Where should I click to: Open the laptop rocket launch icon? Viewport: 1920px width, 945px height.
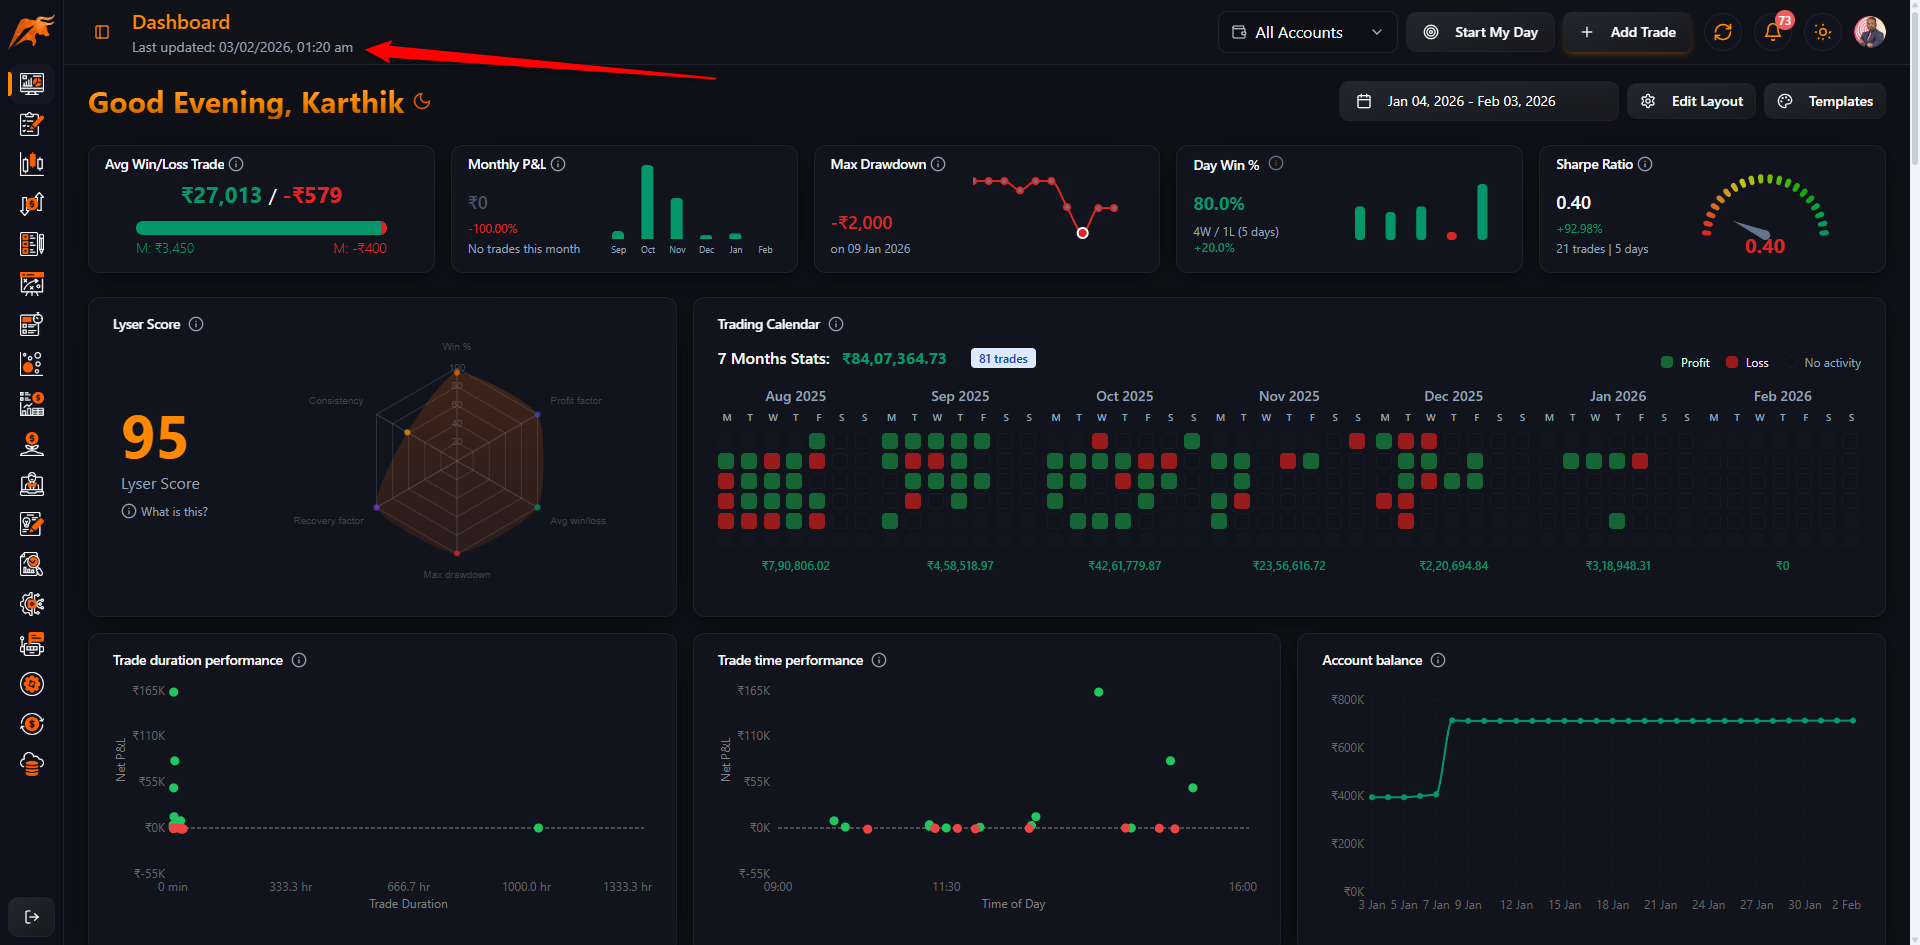pos(31,485)
